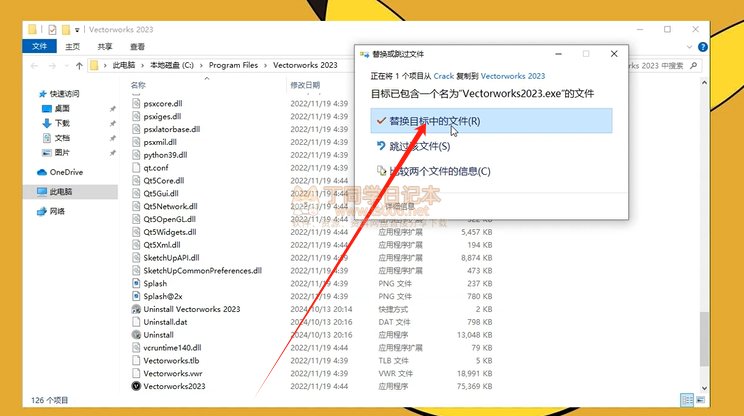The height and width of the screenshot is (416, 744).
Task: Open the 共享 ribbon tab
Action: click(105, 46)
